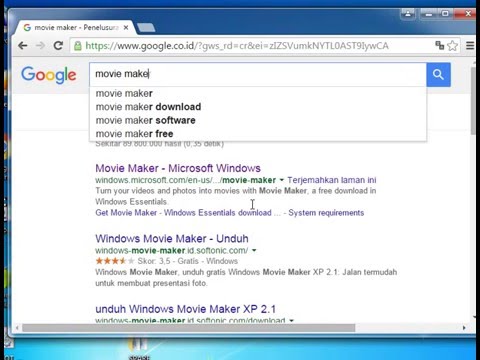The height and width of the screenshot is (360, 480).
Task: Click the "Skor: 3,5 - Gratis - Windows" text
Action: pyautogui.click(x=188, y=261)
